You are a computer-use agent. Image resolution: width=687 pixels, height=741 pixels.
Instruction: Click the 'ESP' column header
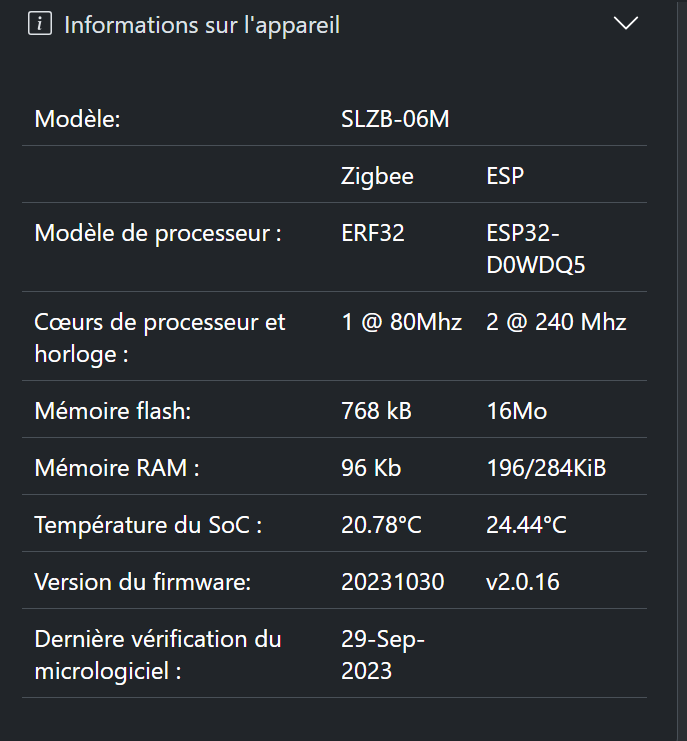pos(505,176)
